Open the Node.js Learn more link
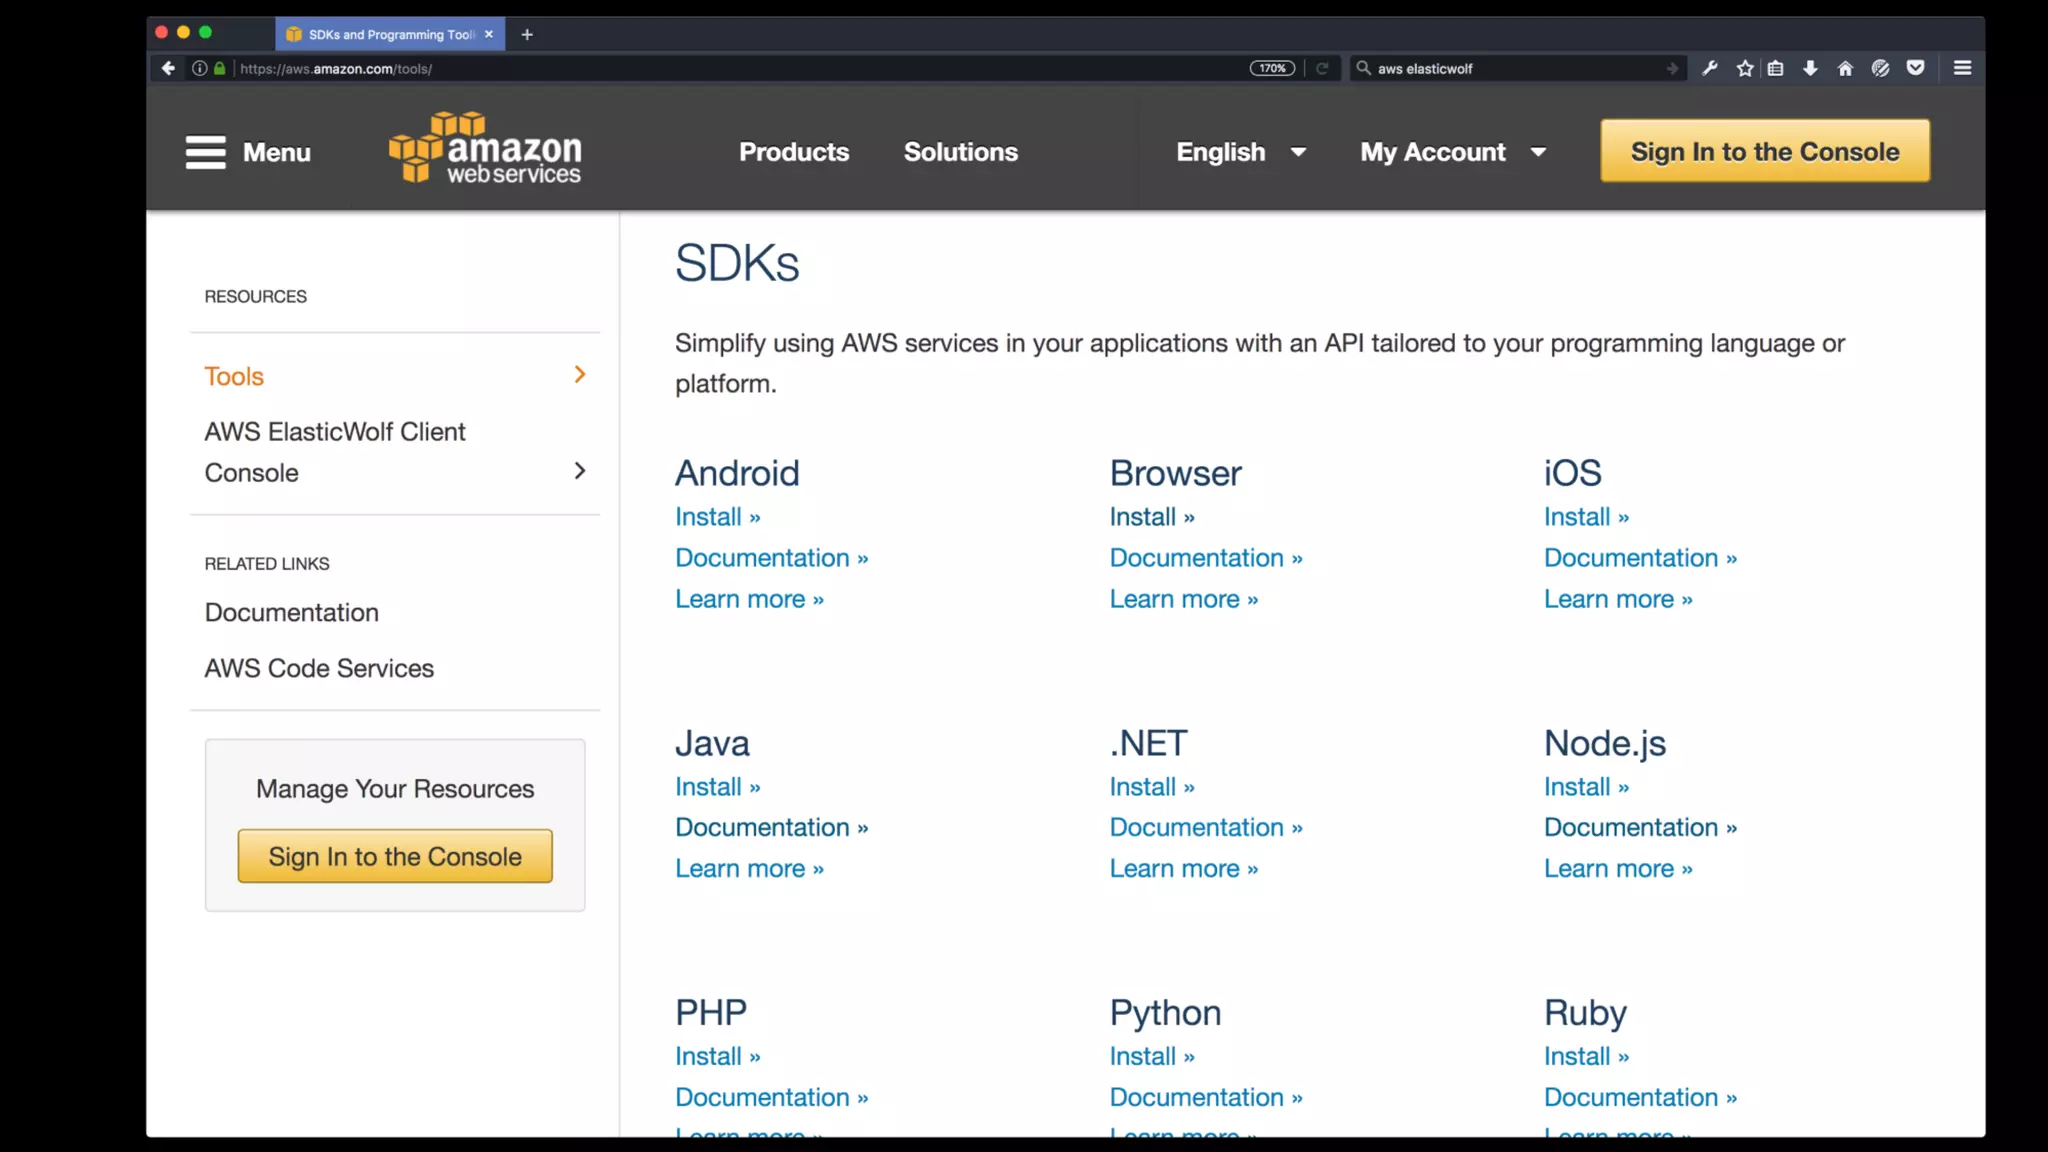 1619,868
